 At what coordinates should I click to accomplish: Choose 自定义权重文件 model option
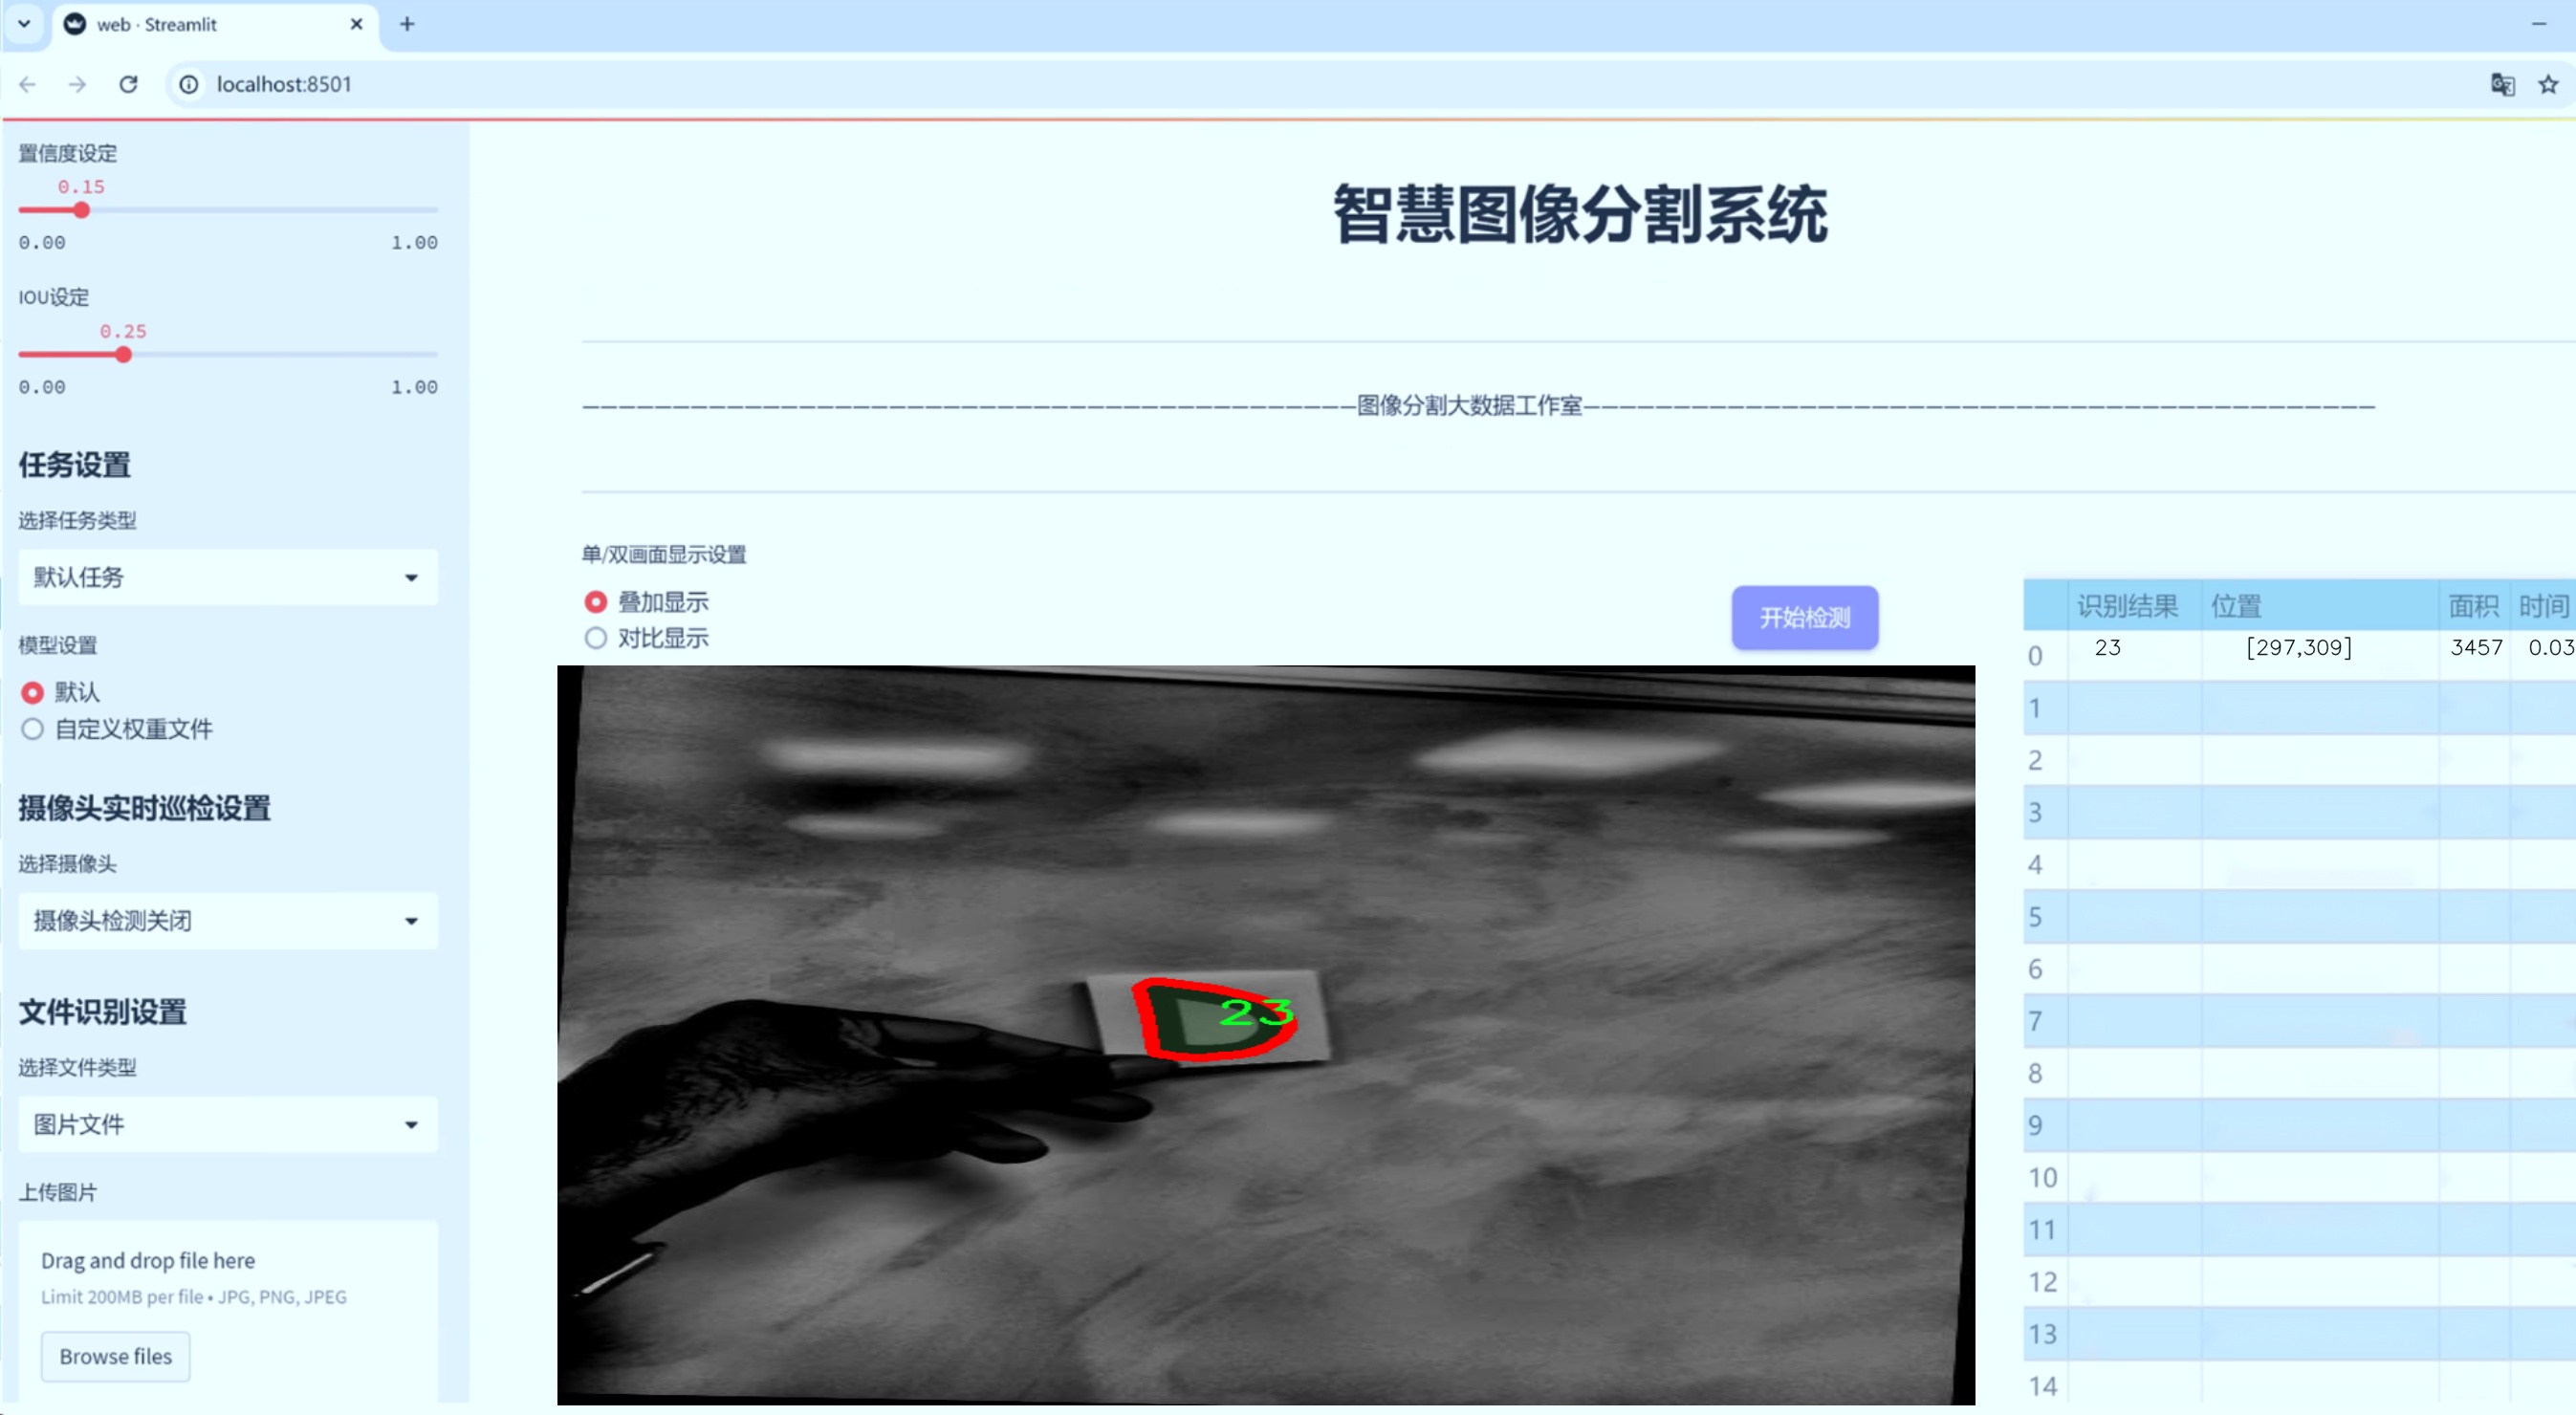pyautogui.click(x=33, y=729)
